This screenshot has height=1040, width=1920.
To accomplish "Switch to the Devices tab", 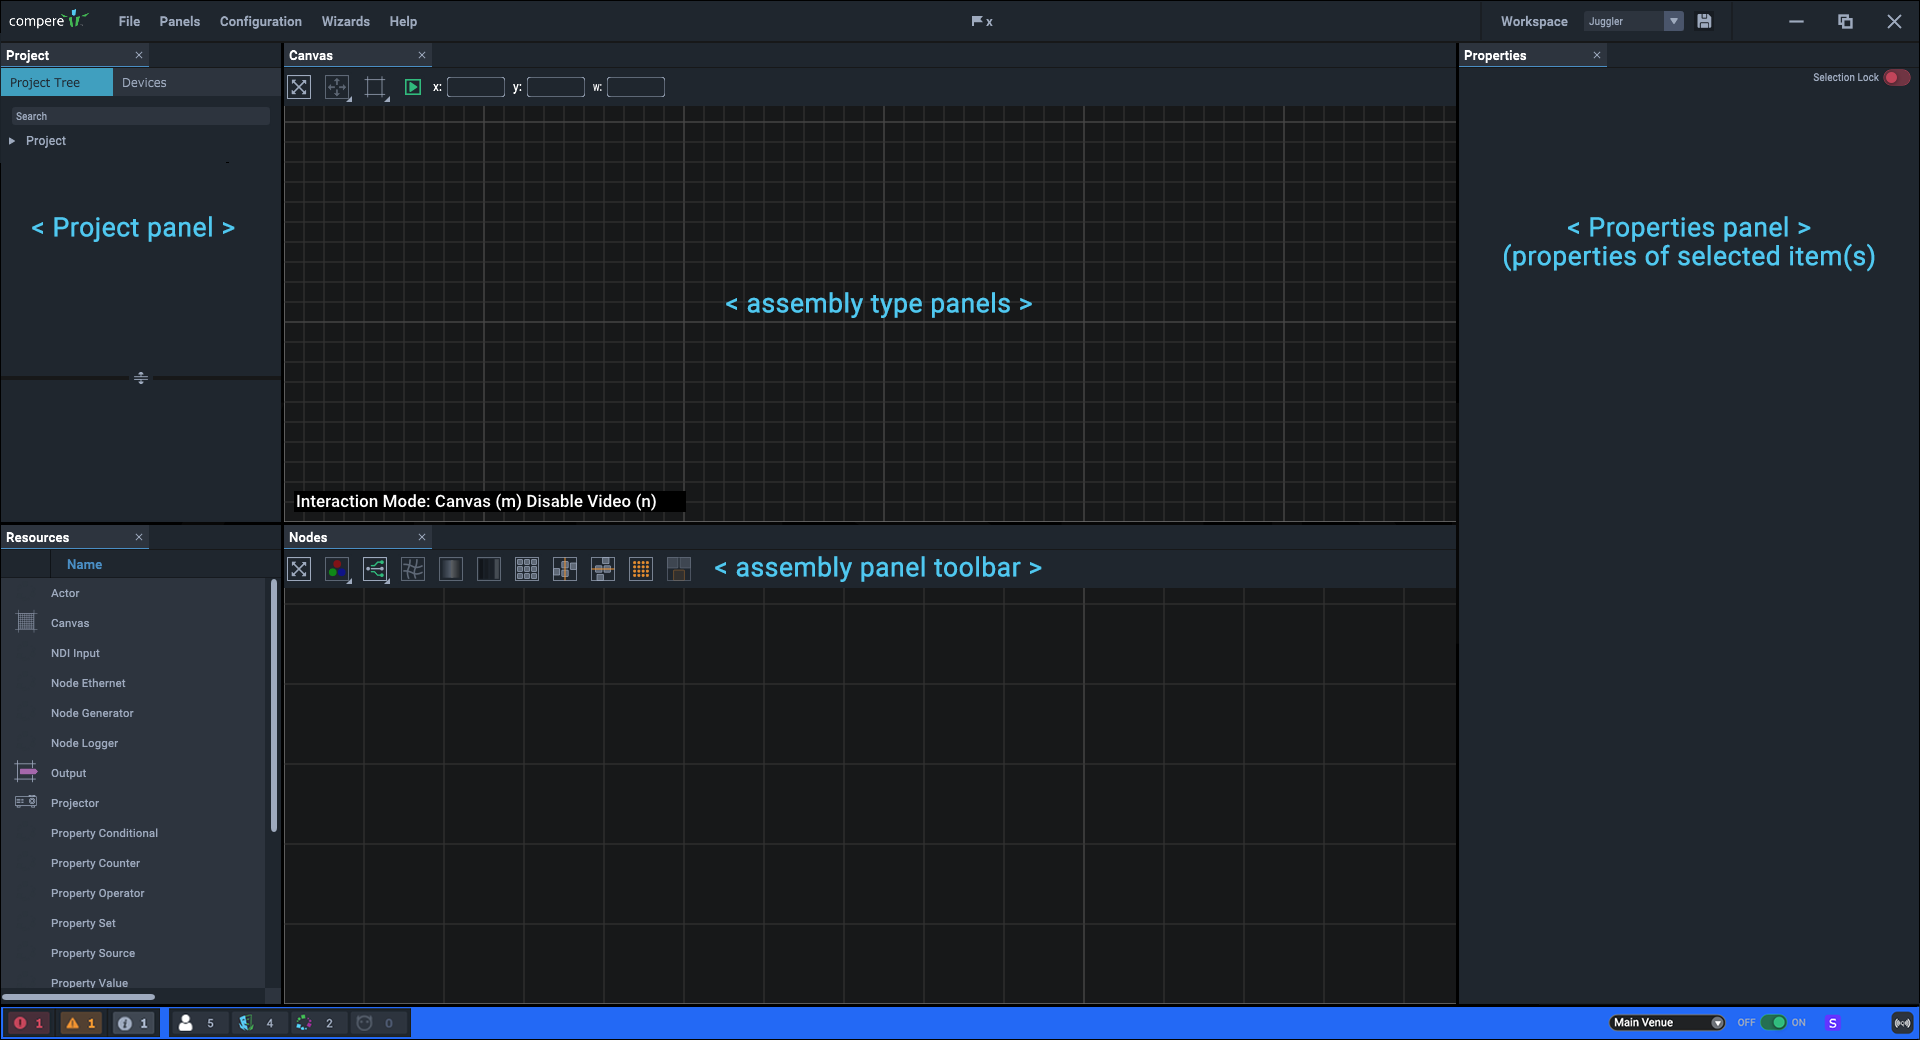I will coord(144,83).
